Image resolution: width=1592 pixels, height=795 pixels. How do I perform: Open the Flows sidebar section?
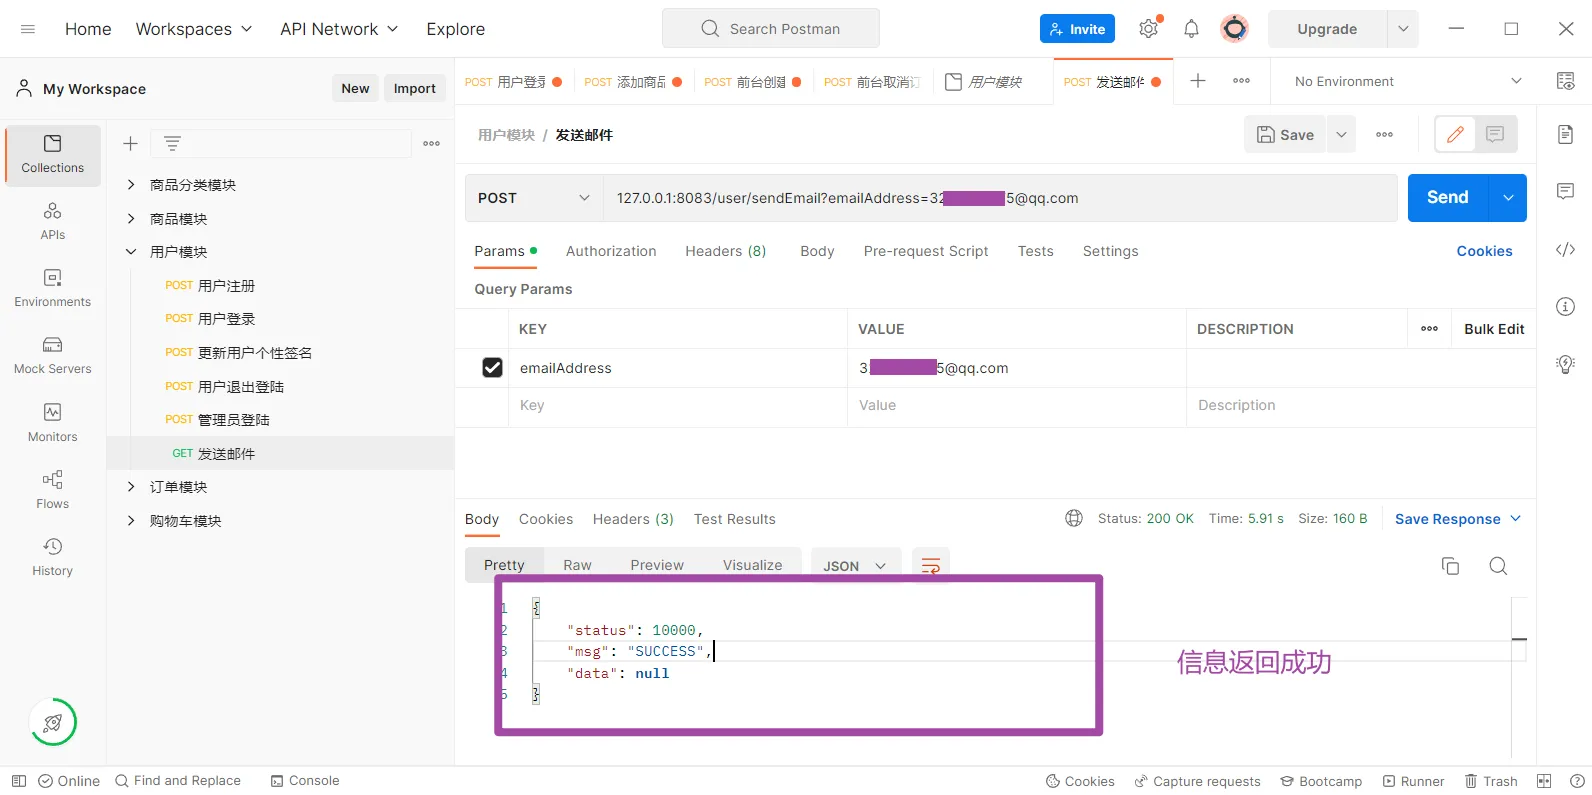click(52, 490)
